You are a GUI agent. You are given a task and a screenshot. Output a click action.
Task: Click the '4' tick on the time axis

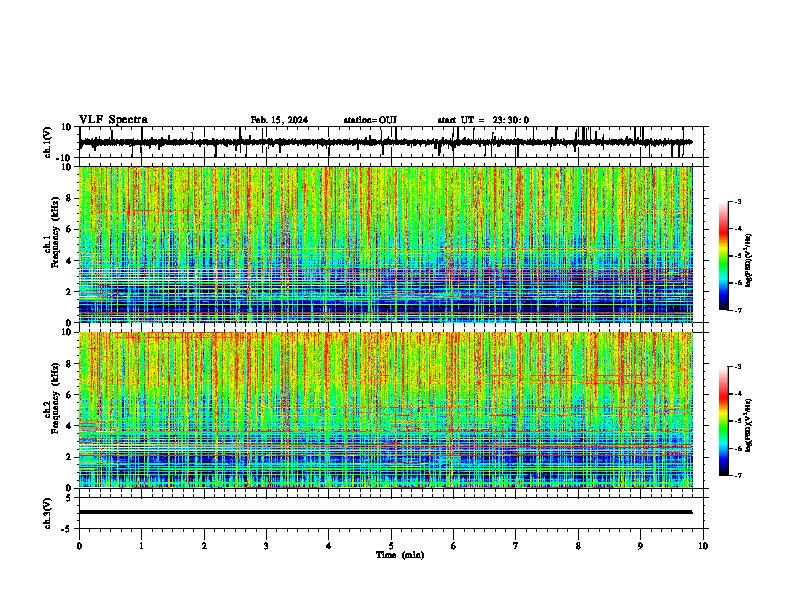click(329, 546)
